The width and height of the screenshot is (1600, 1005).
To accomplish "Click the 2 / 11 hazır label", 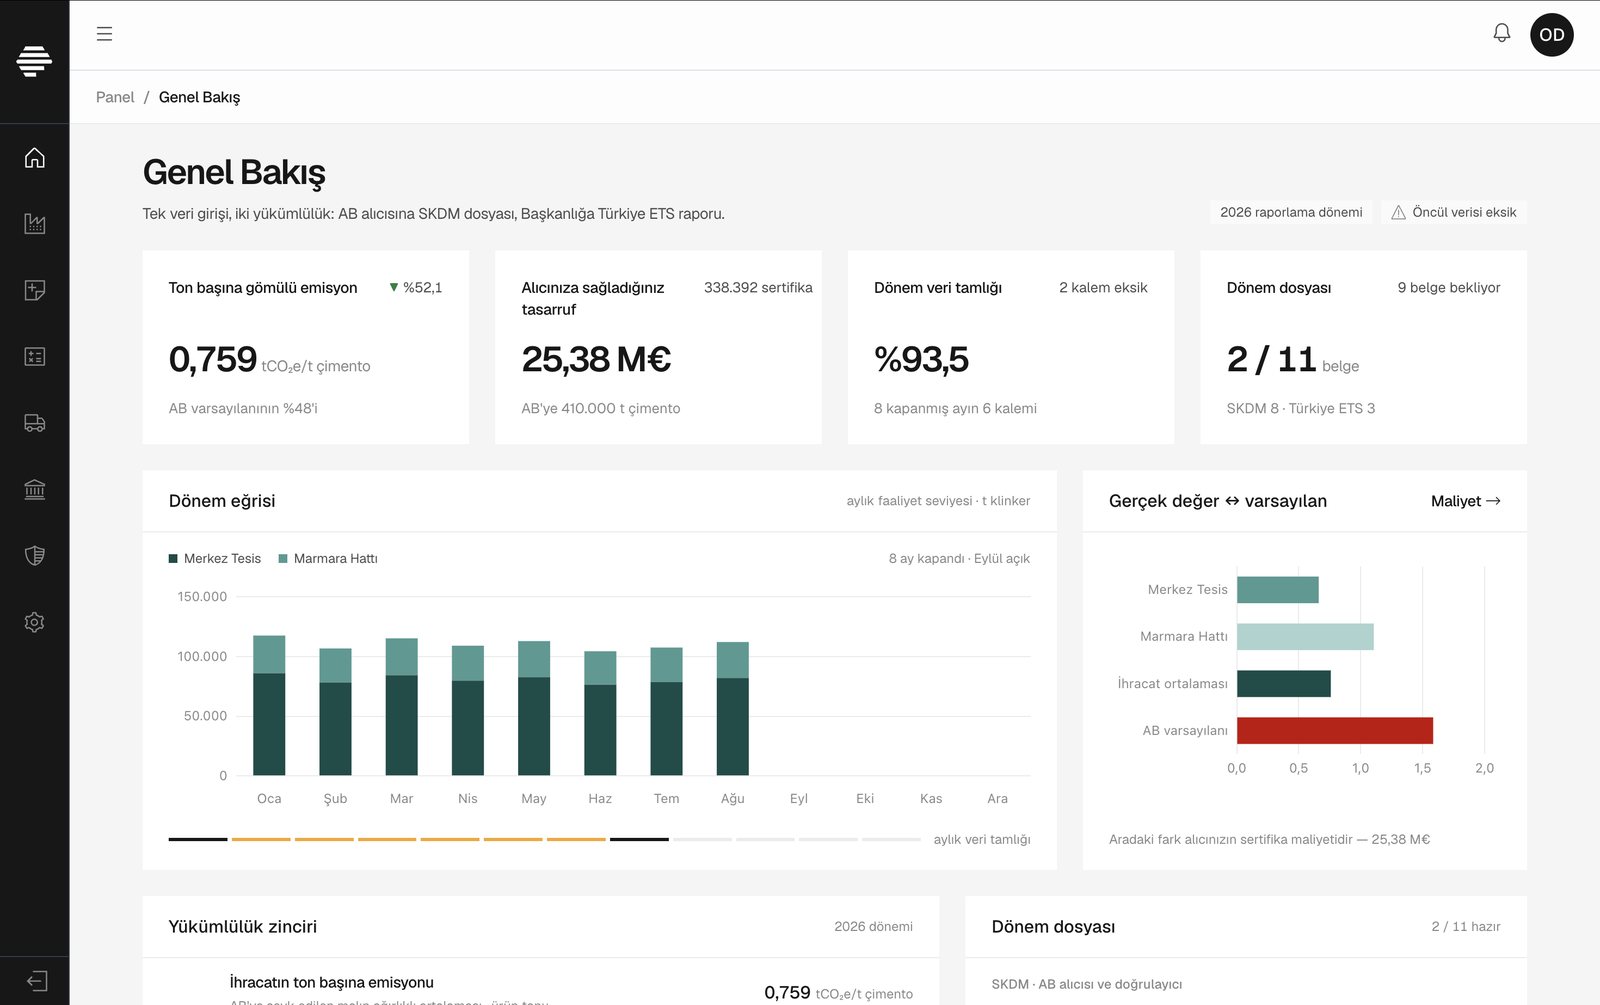I will [1466, 927].
